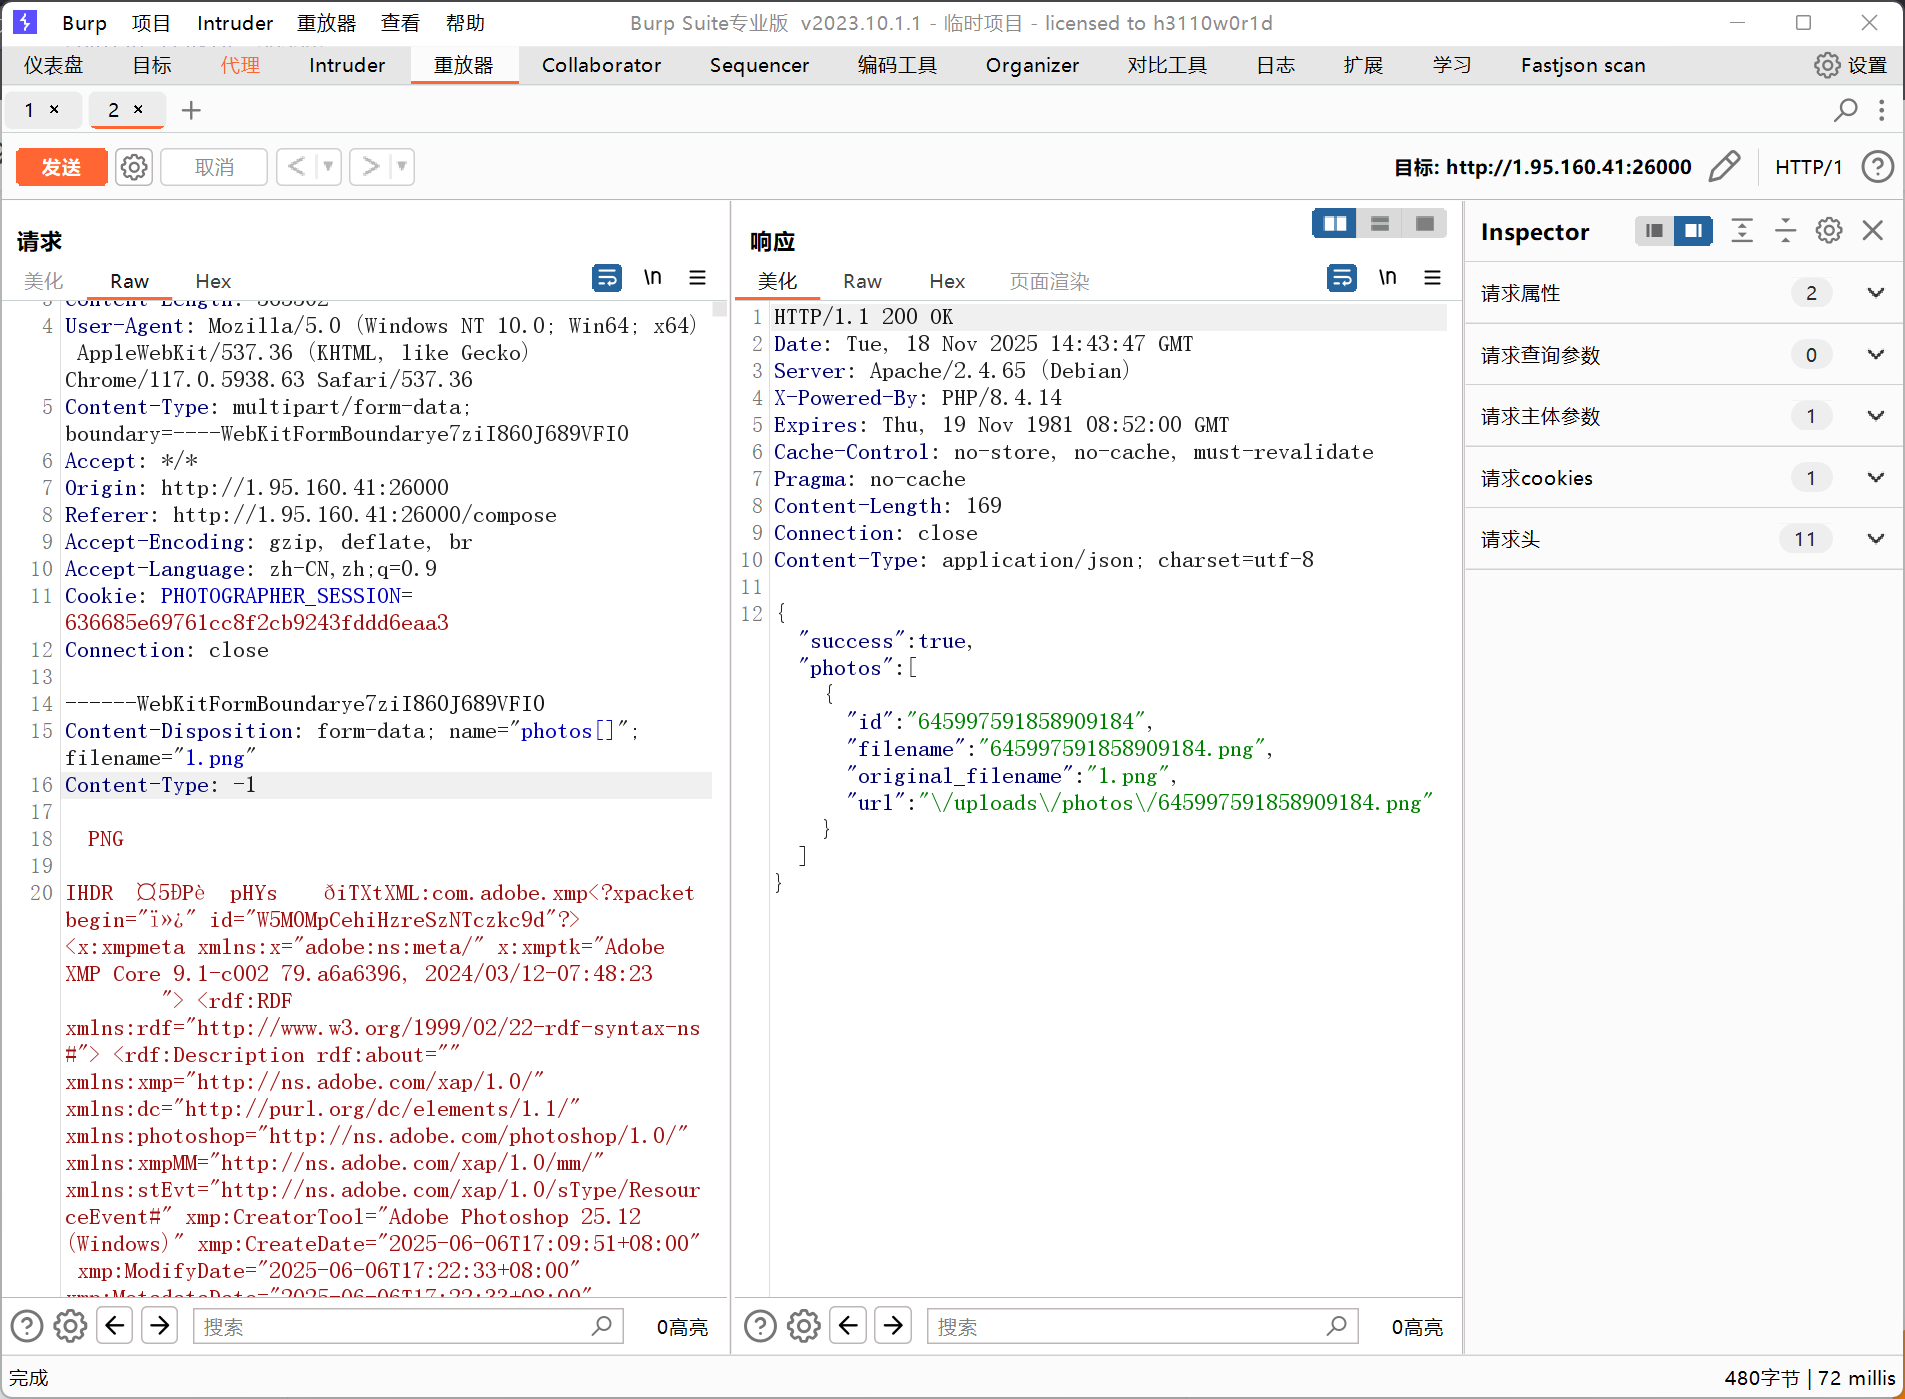
Task: Click the search magnifier icon in tab bar
Action: [x=1845, y=110]
